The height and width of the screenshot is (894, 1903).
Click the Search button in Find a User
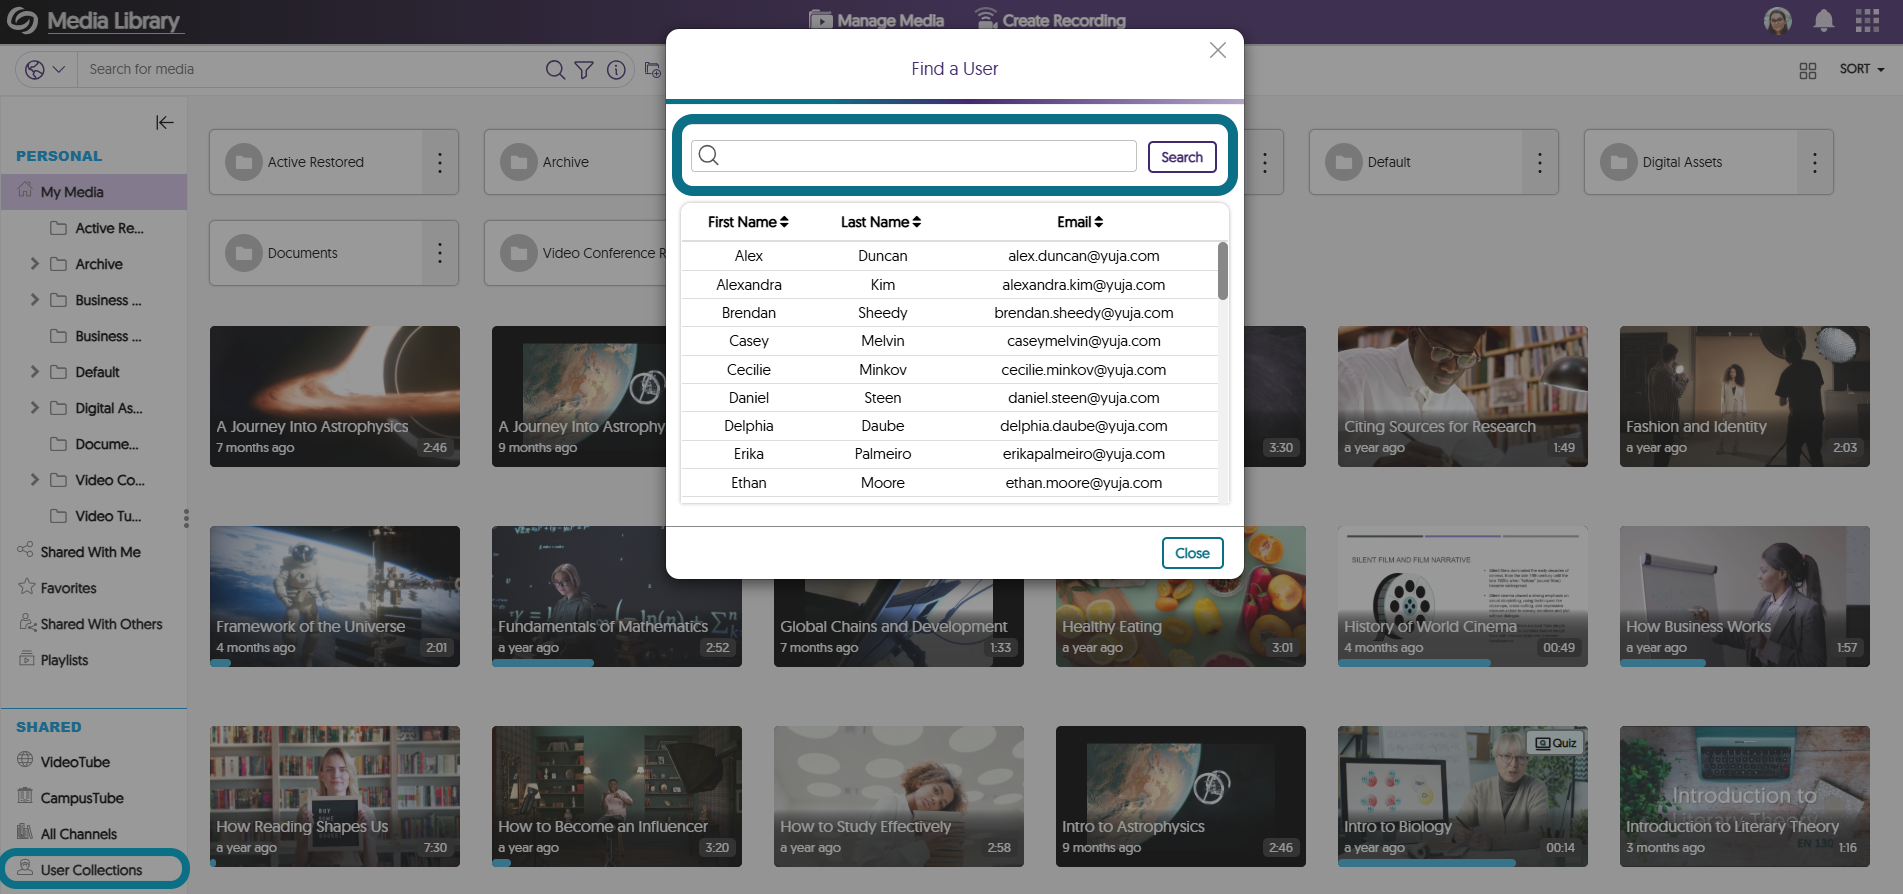coord(1182,157)
